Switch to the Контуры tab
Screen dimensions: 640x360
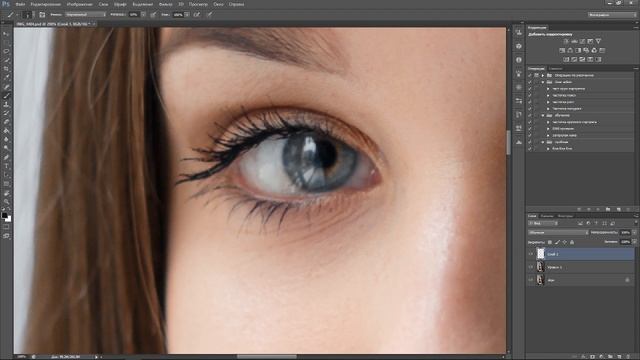(x=565, y=216)
